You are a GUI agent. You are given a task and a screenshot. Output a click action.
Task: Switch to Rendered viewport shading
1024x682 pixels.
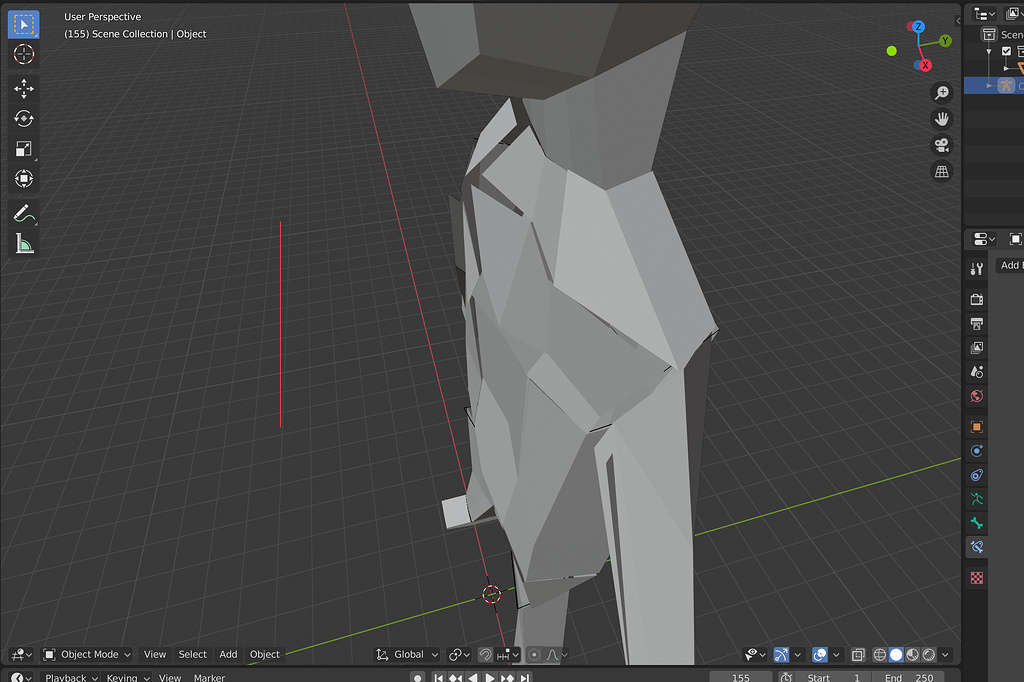929,655
